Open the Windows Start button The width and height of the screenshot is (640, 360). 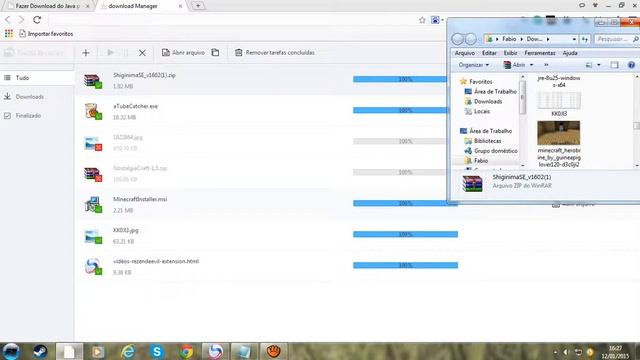[x=11, y=351]
